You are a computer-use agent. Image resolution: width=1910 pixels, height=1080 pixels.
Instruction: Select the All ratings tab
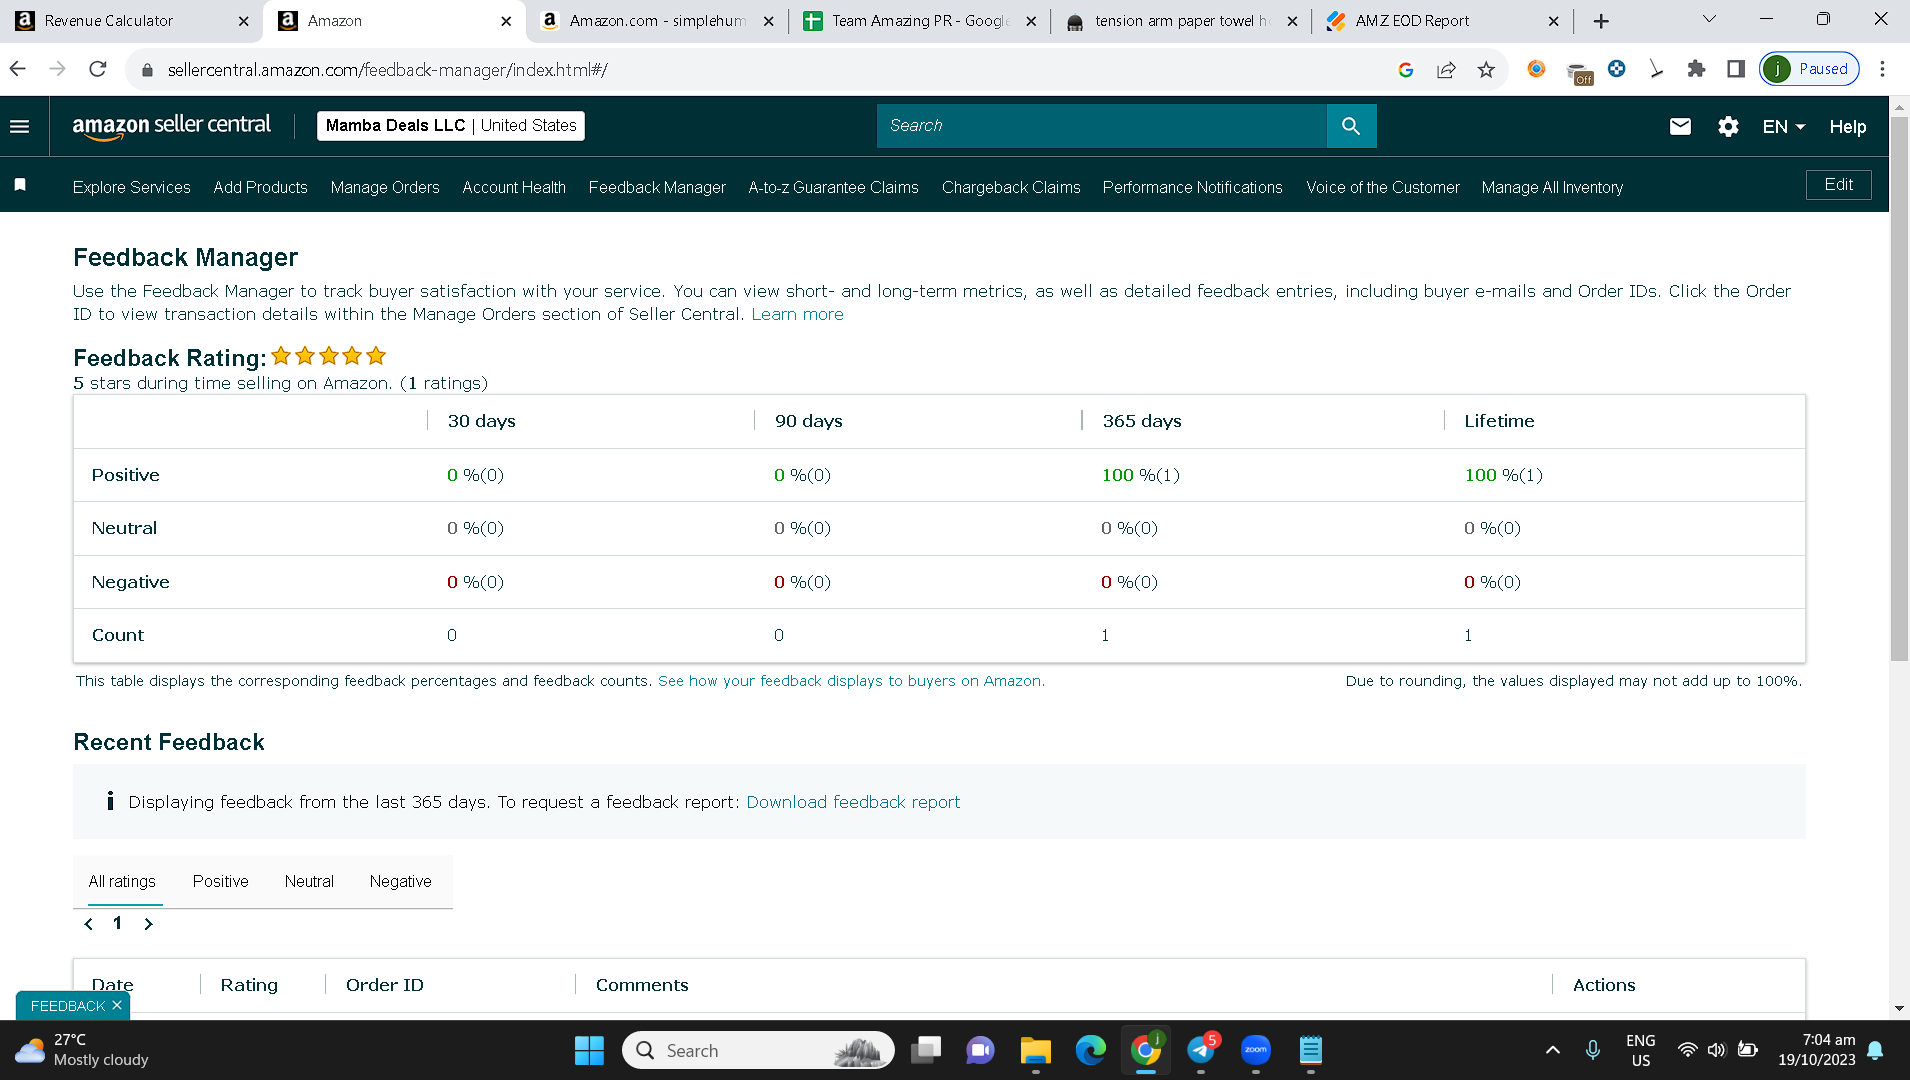(x=122, y=881)
